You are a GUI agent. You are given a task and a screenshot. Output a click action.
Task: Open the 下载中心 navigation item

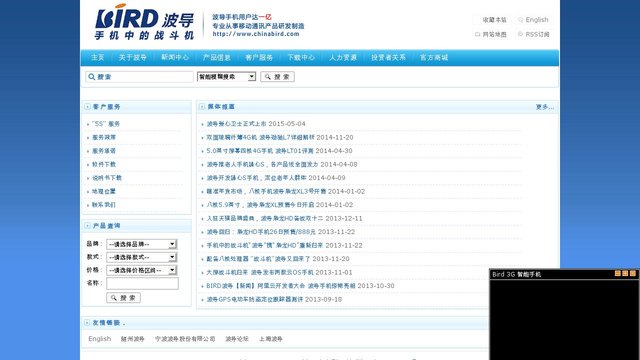pyautogui.click(x=301, y=58)
